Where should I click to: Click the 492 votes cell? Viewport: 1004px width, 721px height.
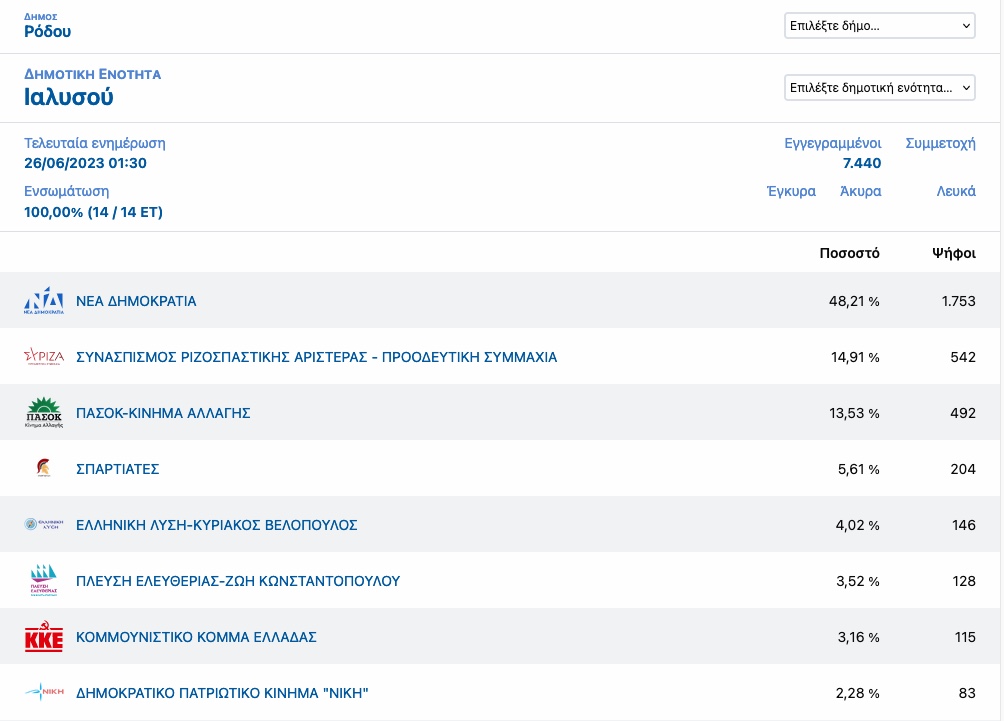point(963,413)
